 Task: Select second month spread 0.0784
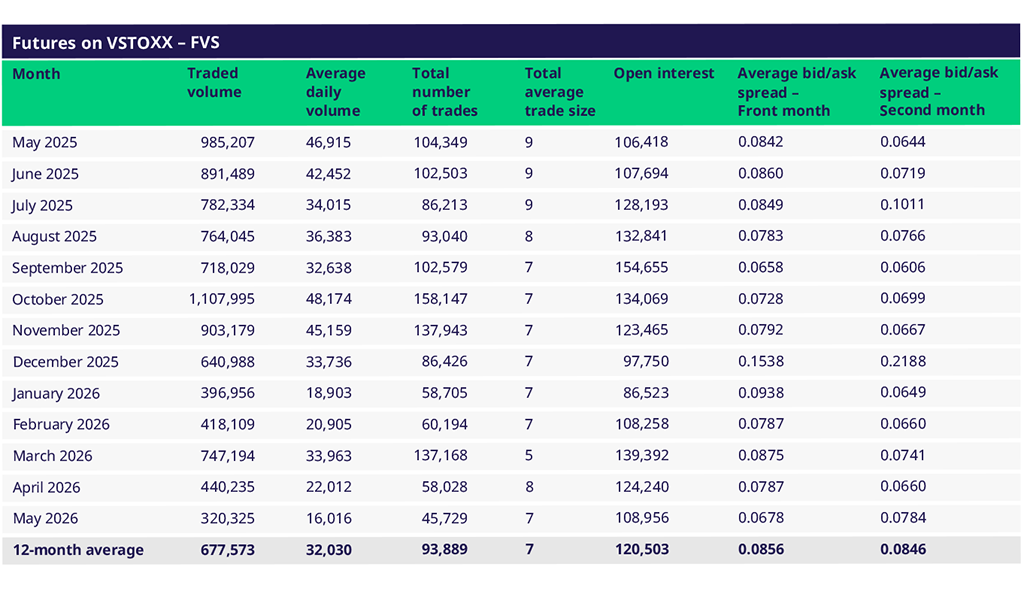pyautogui.click(x=903, y=518)
